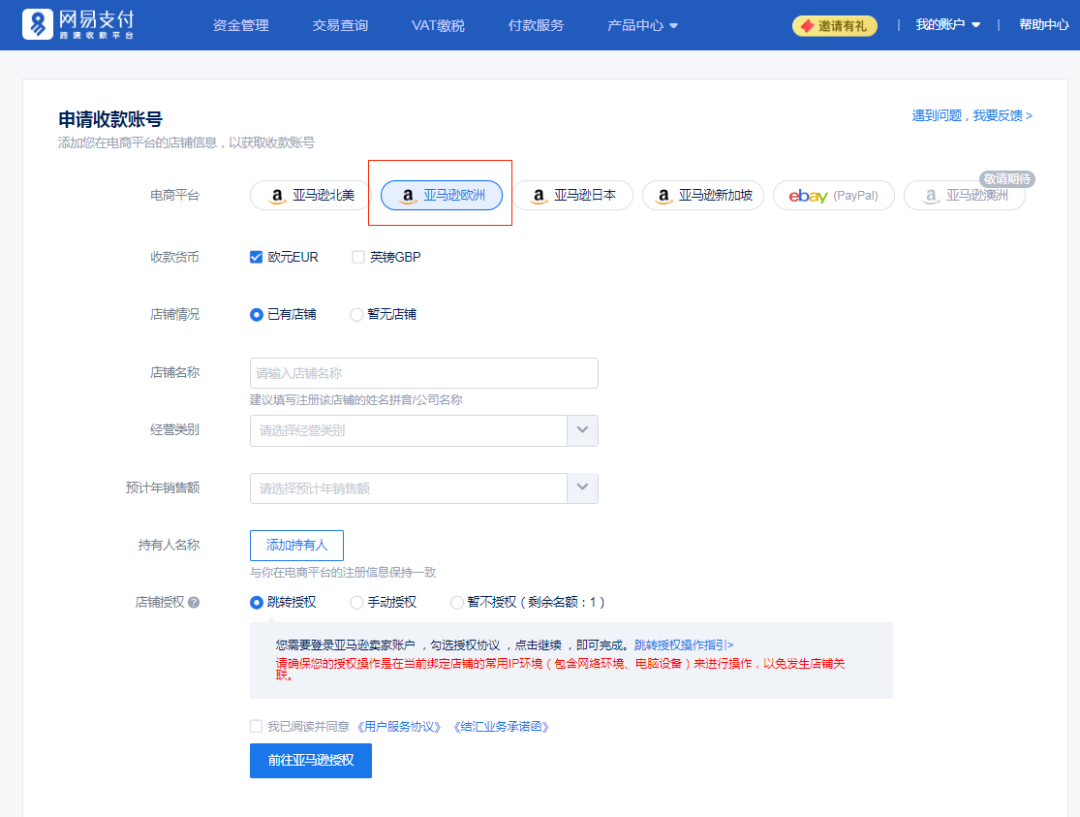
Task: Choose the ebay (PayPal) platform option
Action: (834, 195)
